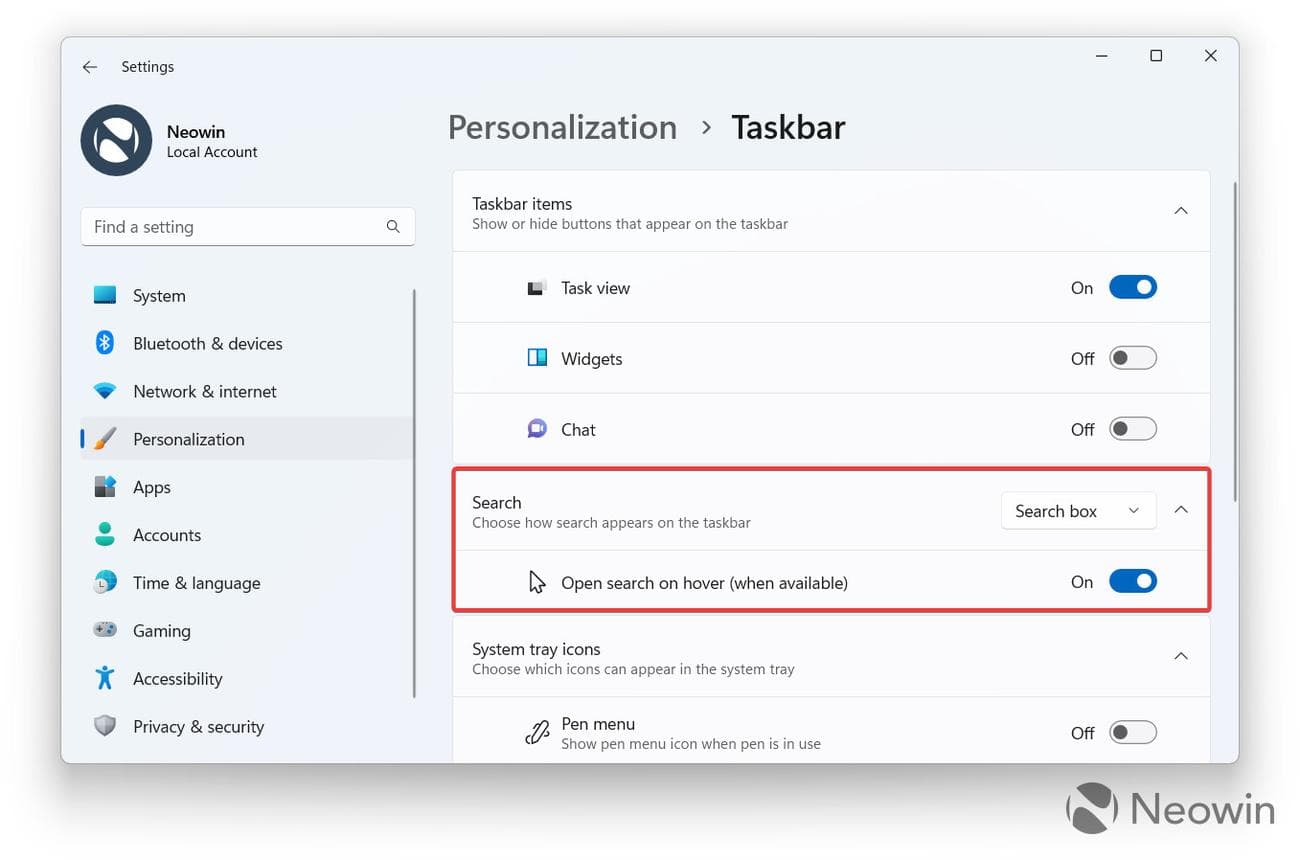Open Time & language settings
The height and width of the screenshot is (860, 1300).
point(196,583)
